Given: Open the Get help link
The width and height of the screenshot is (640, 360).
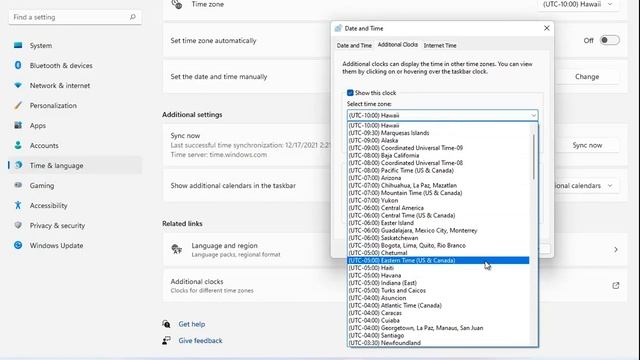Looking at the screenshot, I should pyautogui.click(x=192, y=324).
